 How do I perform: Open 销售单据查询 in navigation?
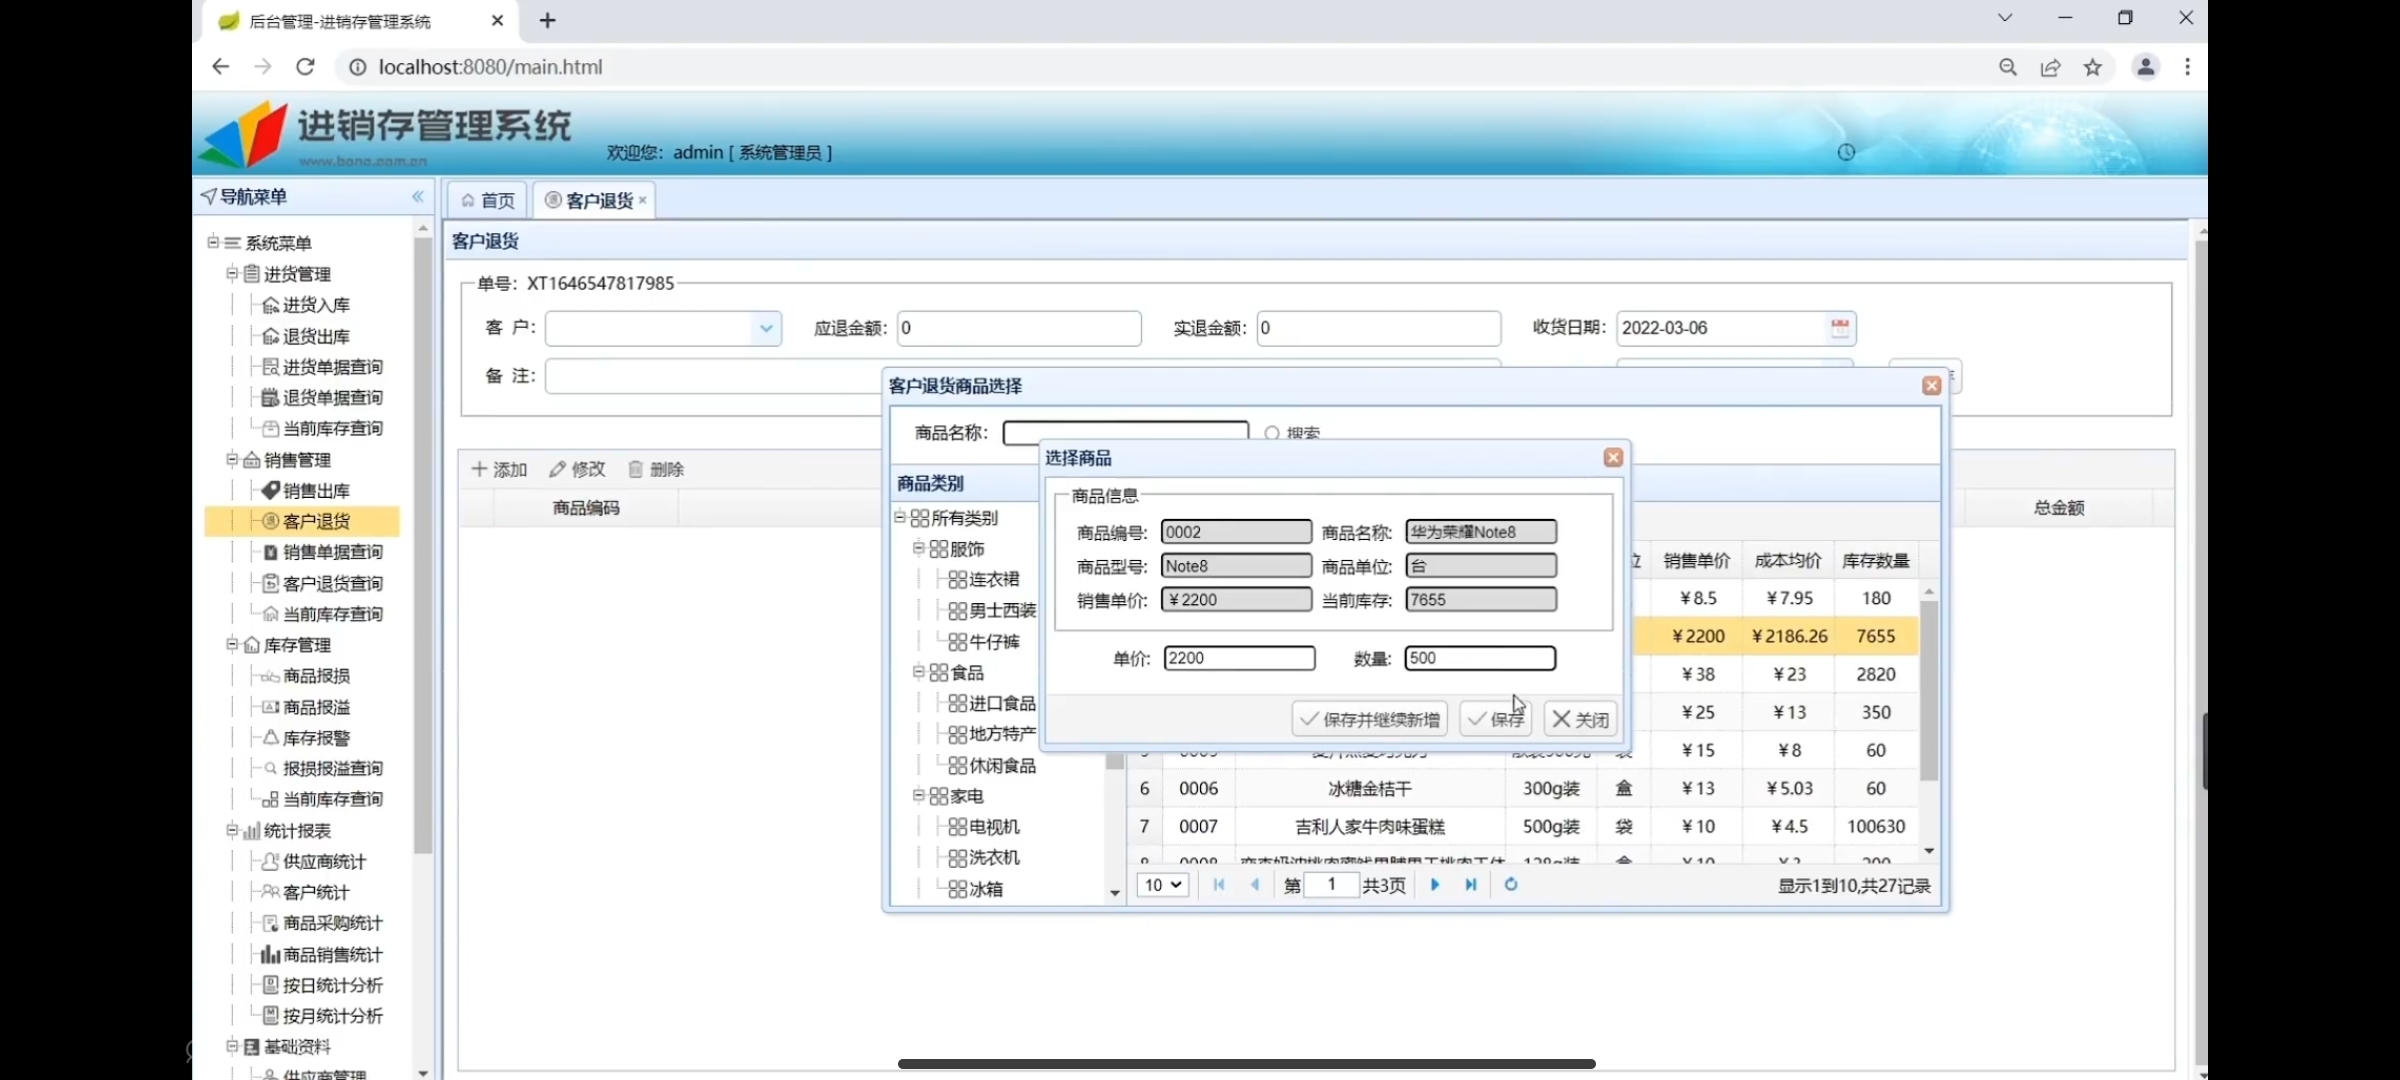coord(332,552)
